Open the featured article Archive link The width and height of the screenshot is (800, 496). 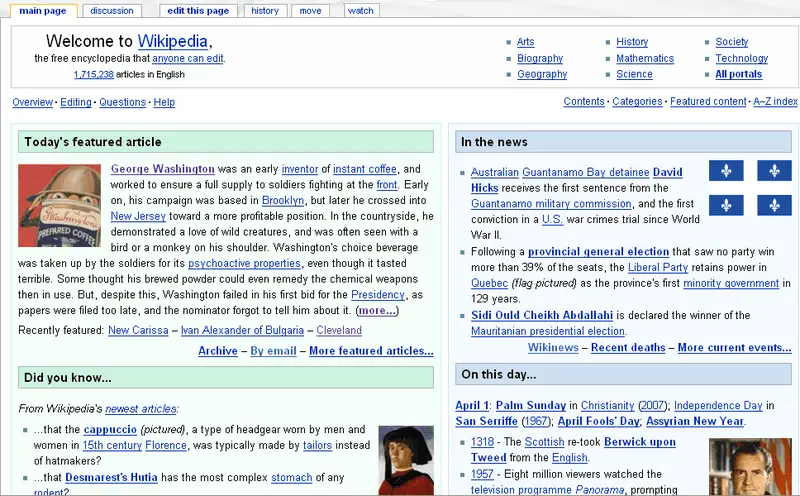coord(218,351)
